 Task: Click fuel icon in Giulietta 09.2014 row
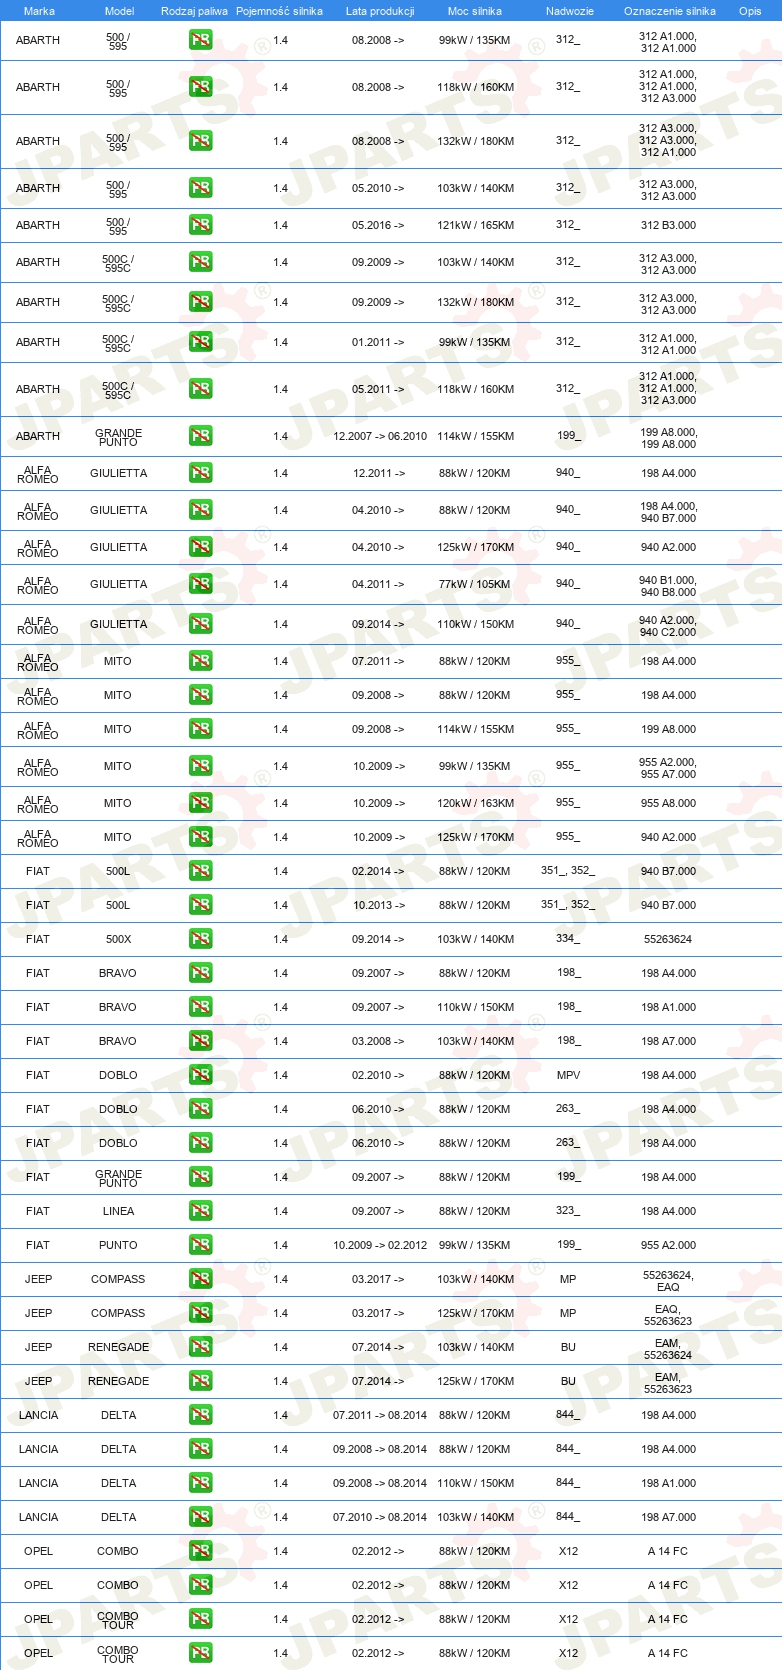(200, 624)
